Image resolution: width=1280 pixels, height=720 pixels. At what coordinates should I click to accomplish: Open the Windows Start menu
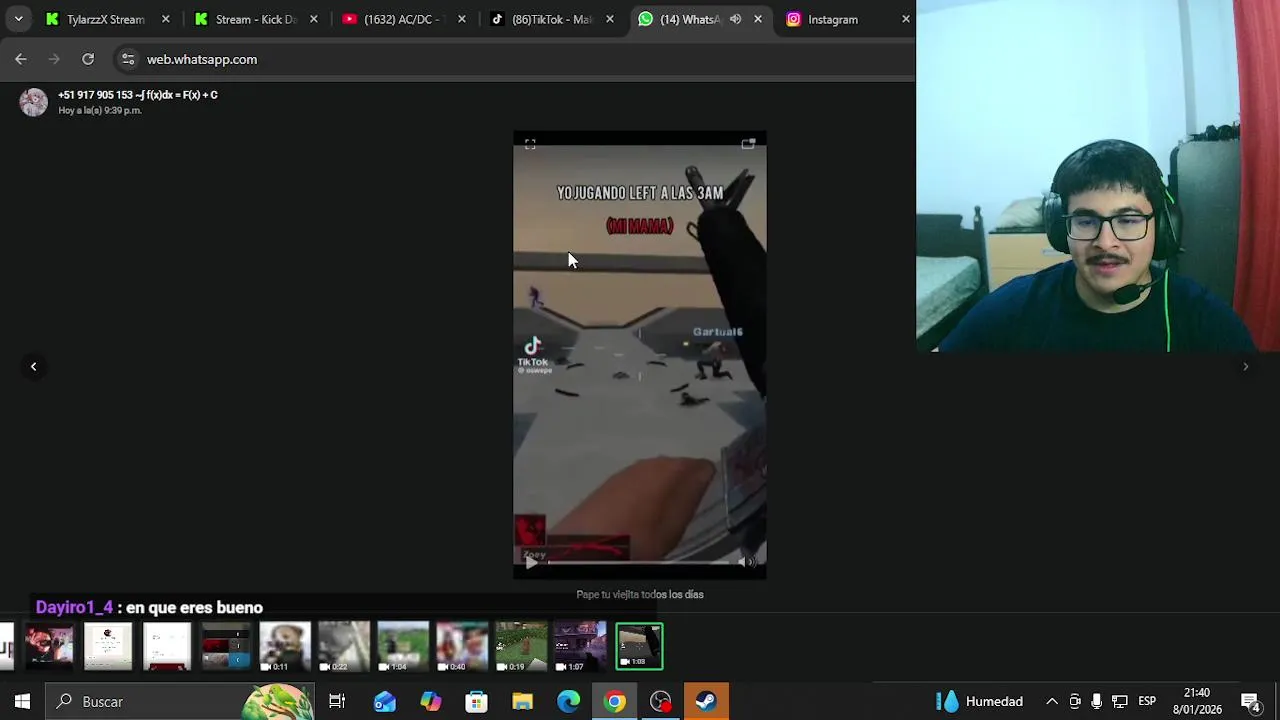(x=22, y=702)
